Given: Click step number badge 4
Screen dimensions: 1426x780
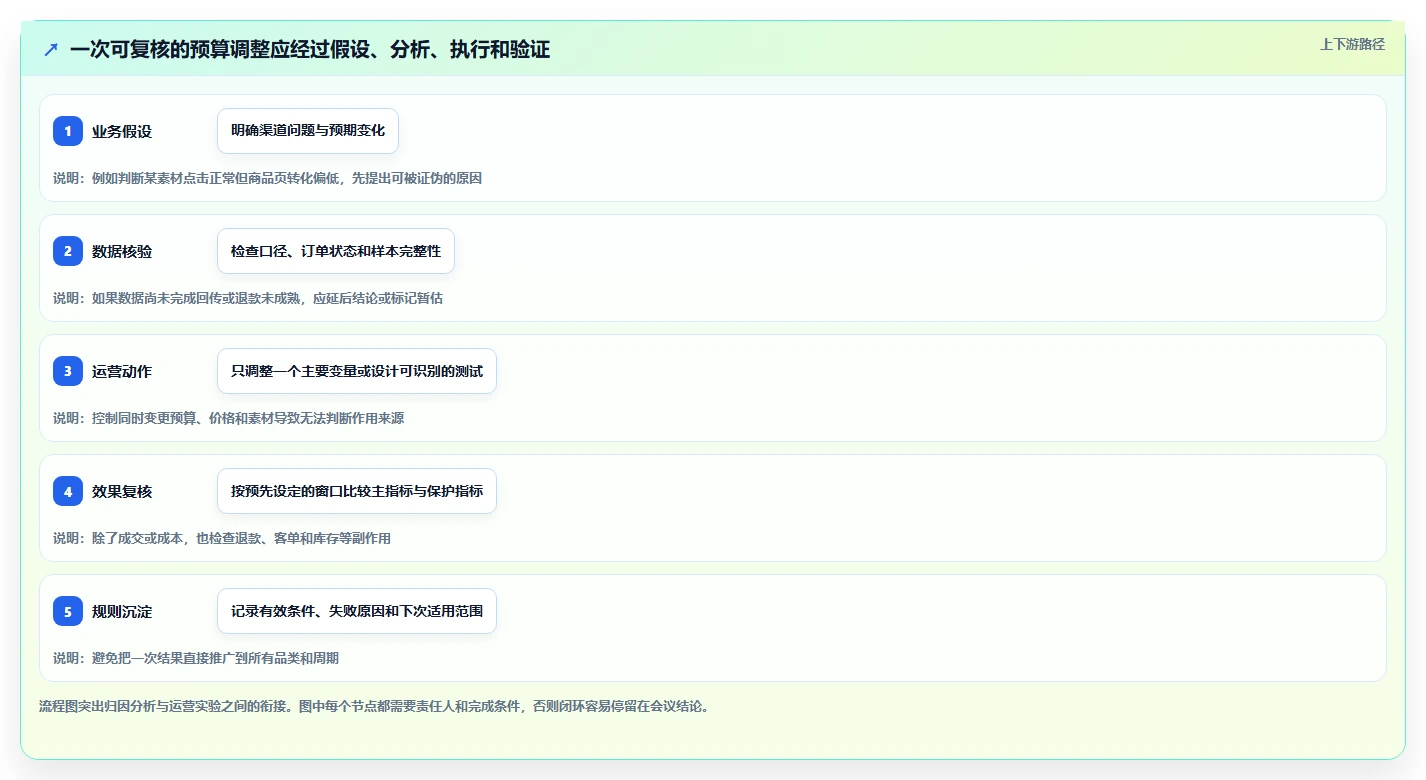Looking at the screenshot, I should (68, 491).
